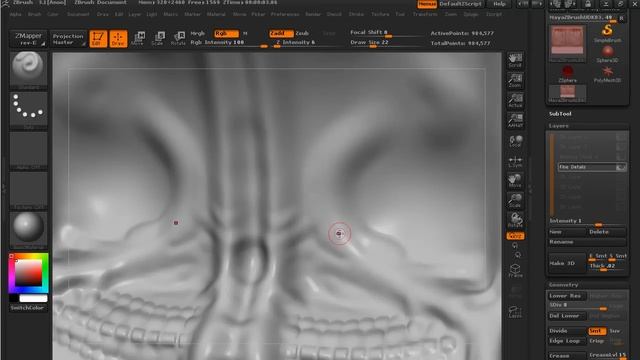This screenshot has width=640, height=360.
Task: Click the Make 3D button
Action: point(567,263)
